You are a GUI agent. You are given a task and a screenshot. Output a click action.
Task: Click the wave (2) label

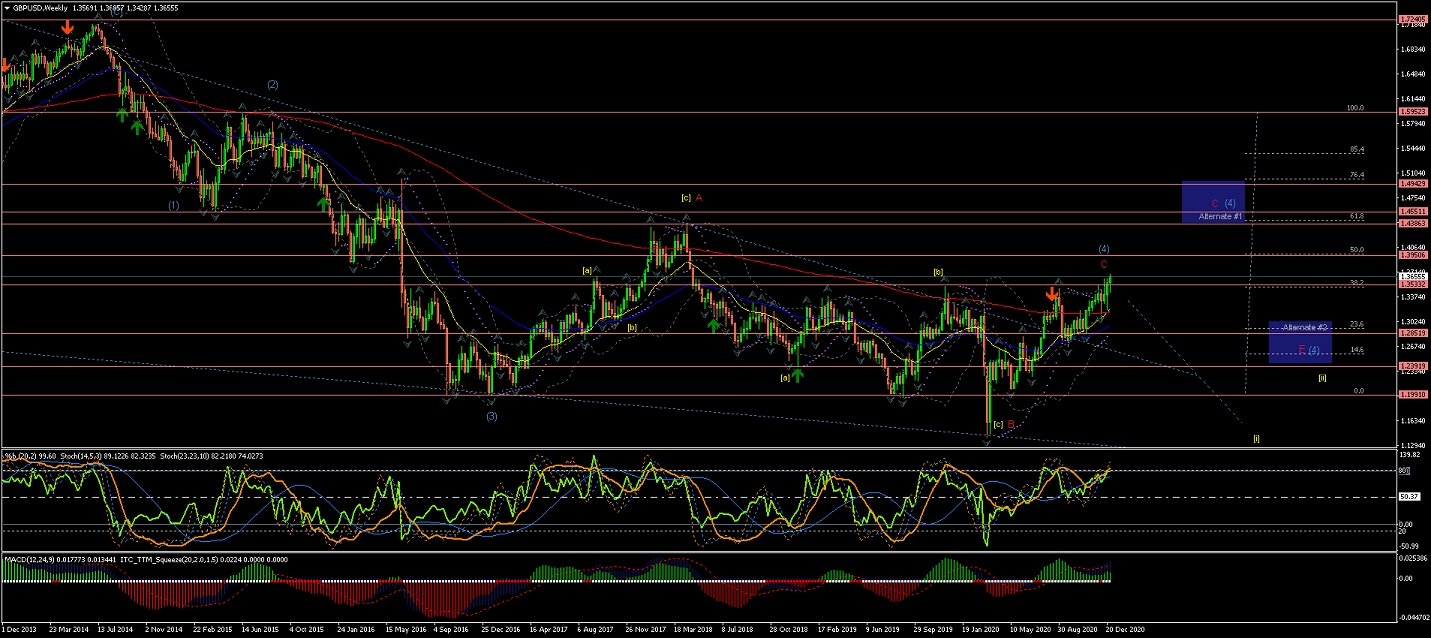pos(272,84)
